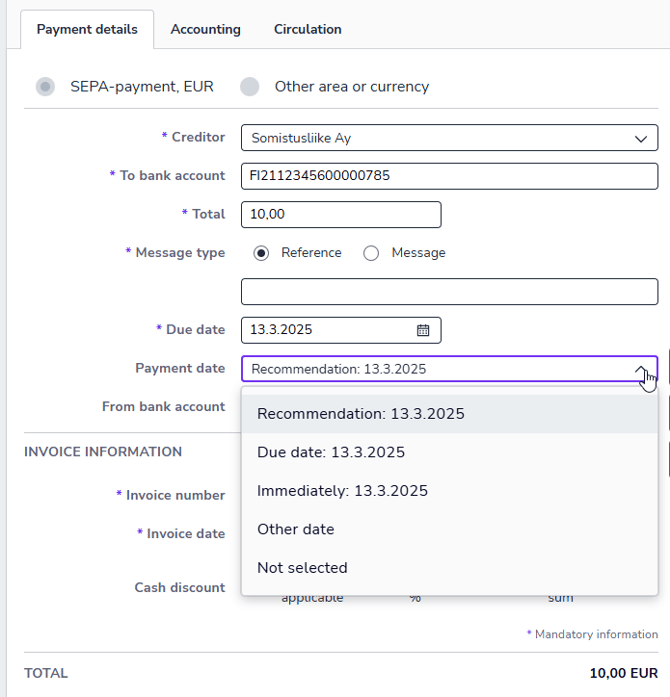
Task: Click the Payment date label
Action: [x=180, y=368]
